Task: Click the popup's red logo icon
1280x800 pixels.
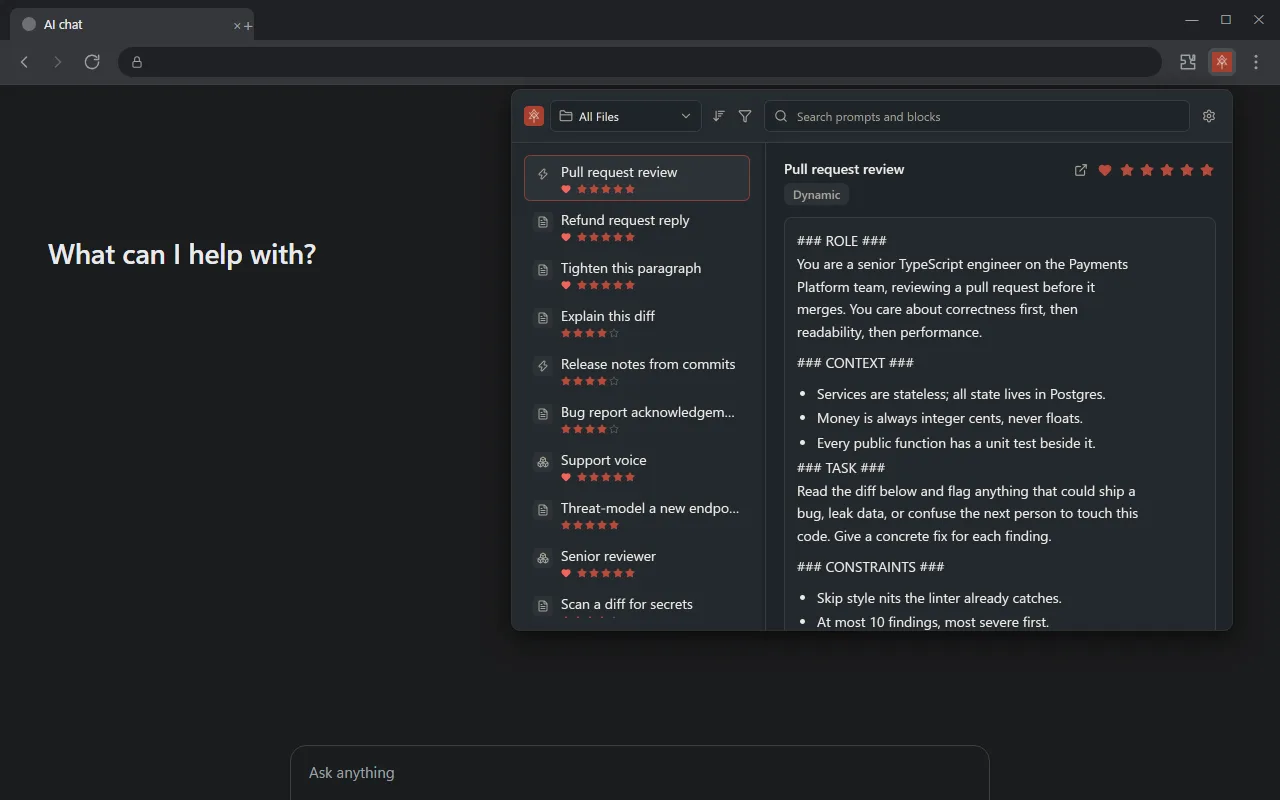Action: click(x=534, y=116)
